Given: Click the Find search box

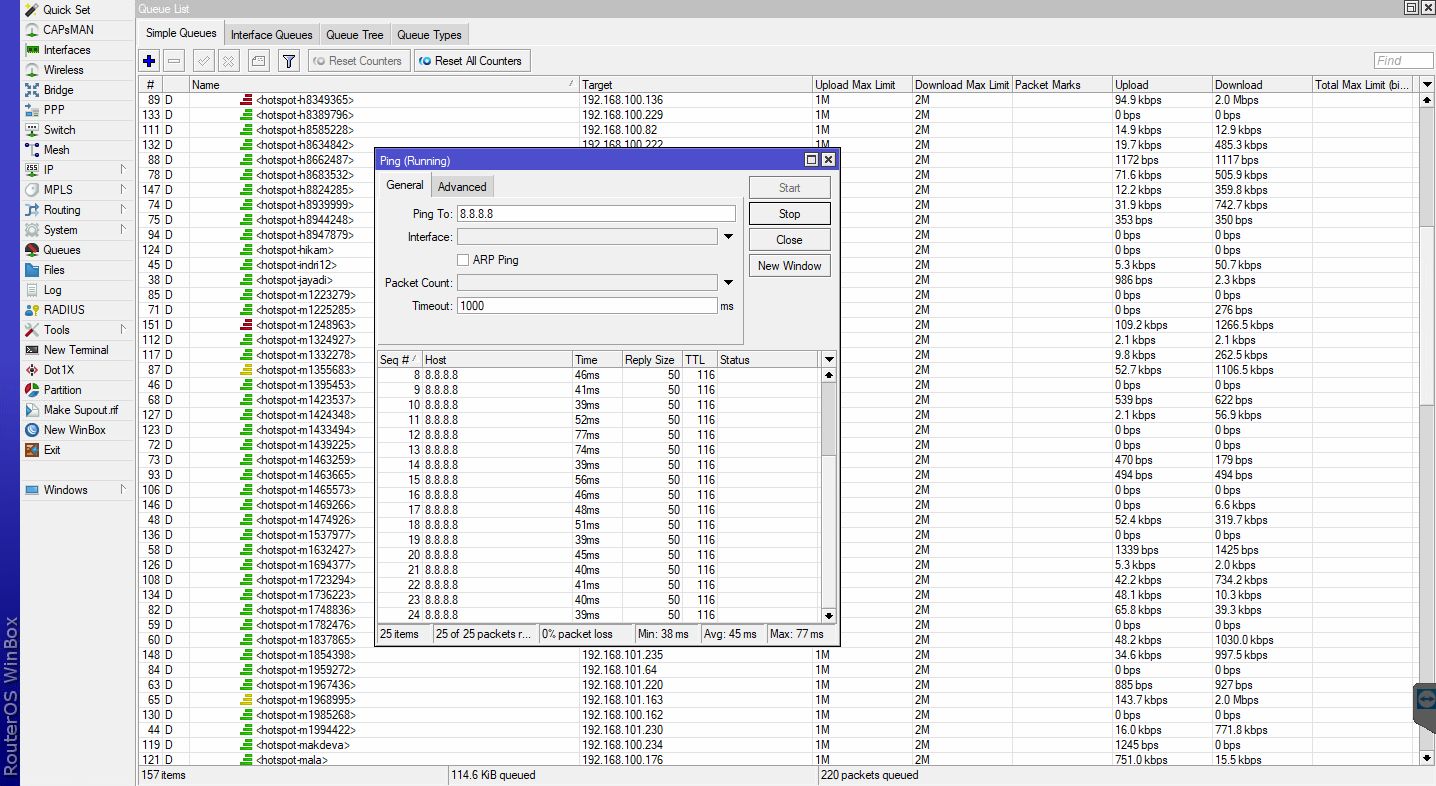Looking at the screenshot, I should coord(1403,61).
